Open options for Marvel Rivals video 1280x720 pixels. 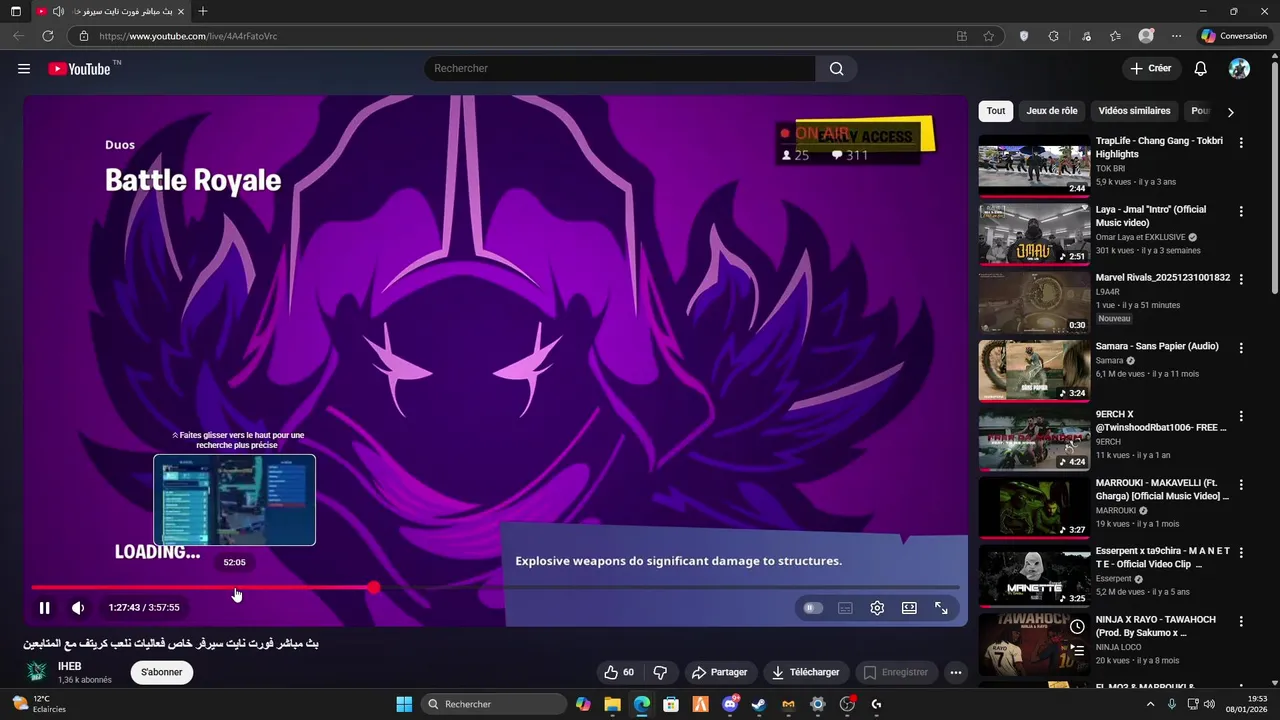tap(1241, 279)
